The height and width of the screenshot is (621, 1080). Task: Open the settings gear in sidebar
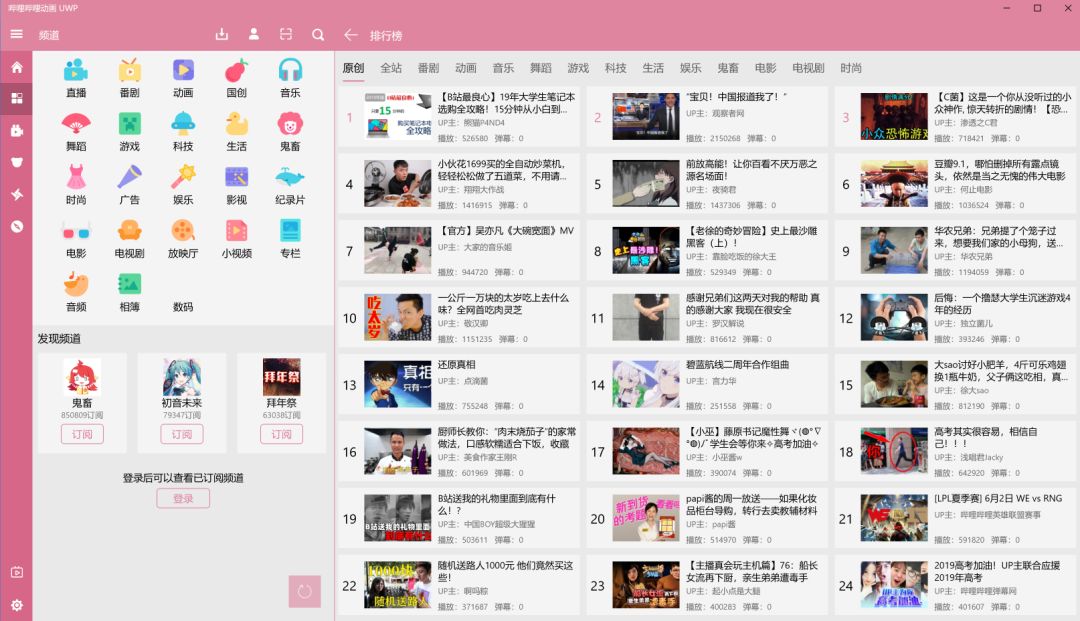pos(17,605)
